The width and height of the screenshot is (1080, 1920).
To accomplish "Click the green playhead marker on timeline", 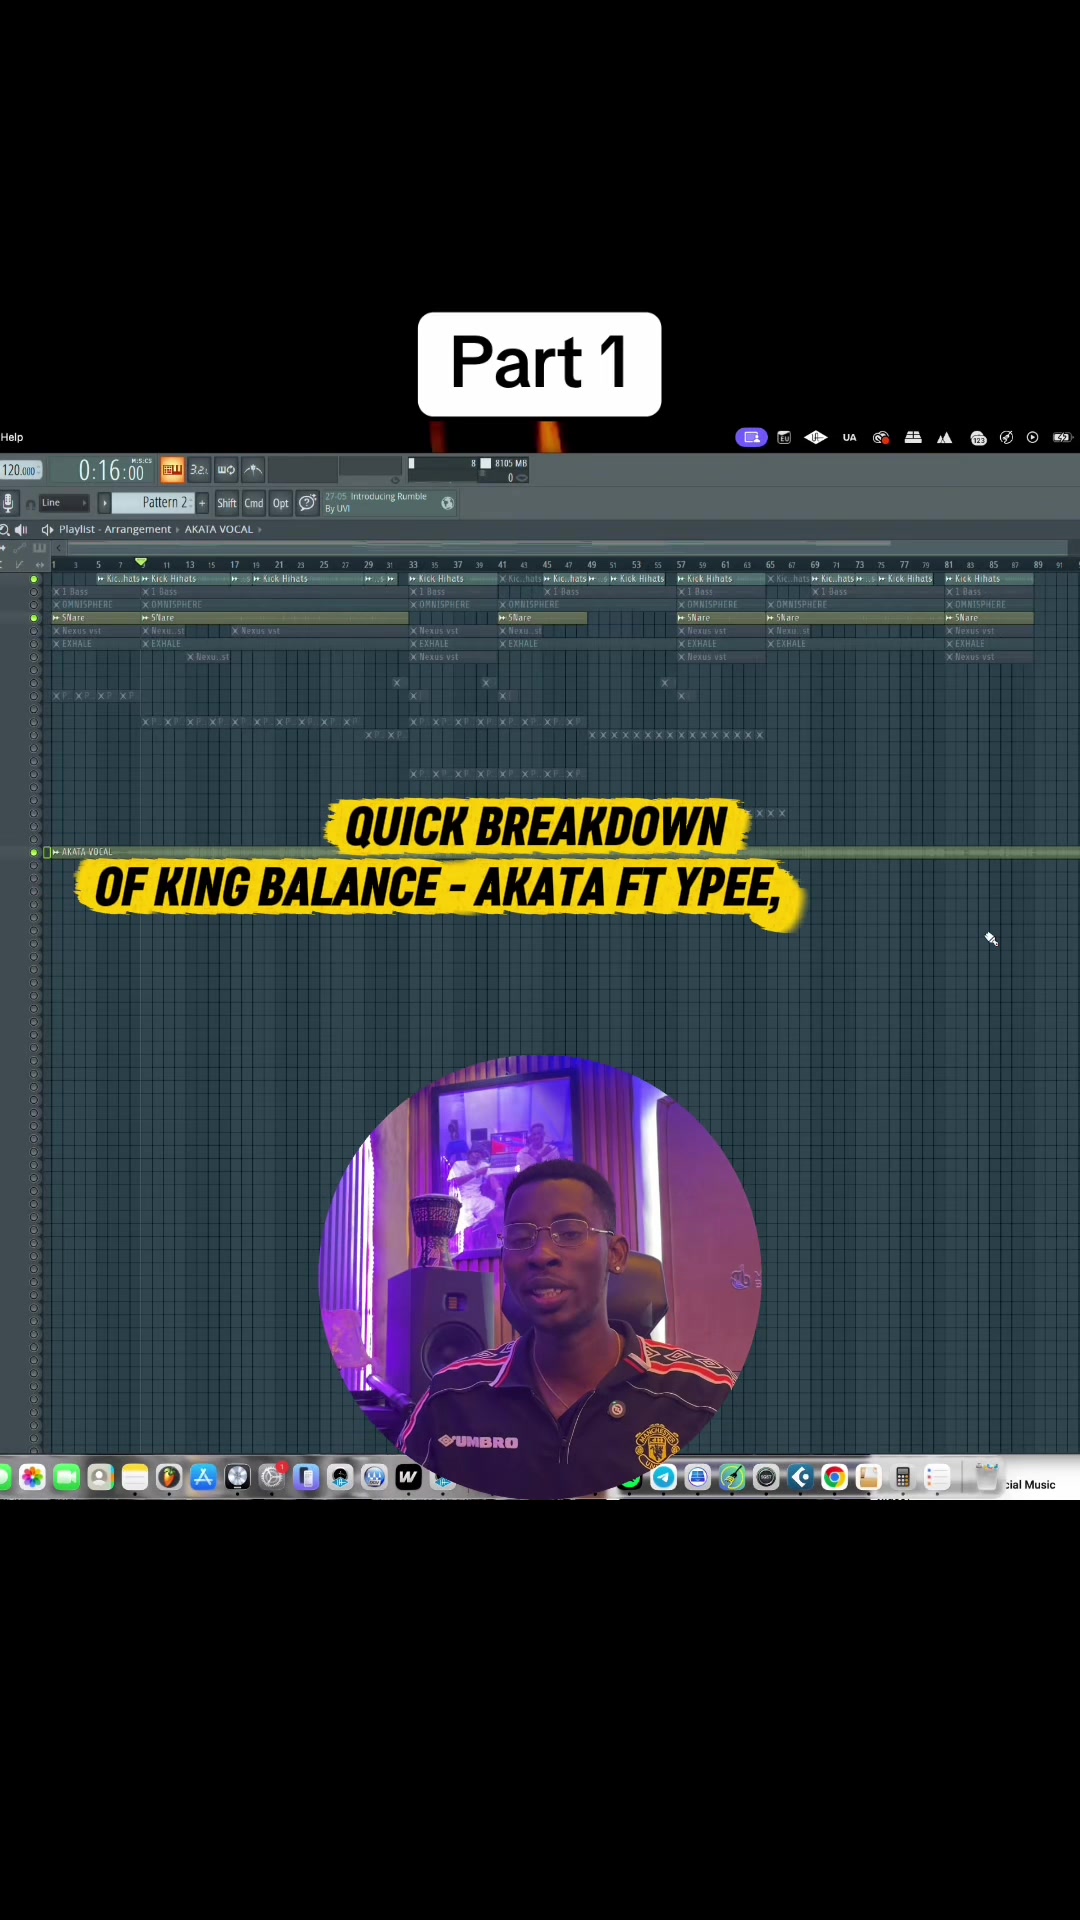I will coord(141,563).
